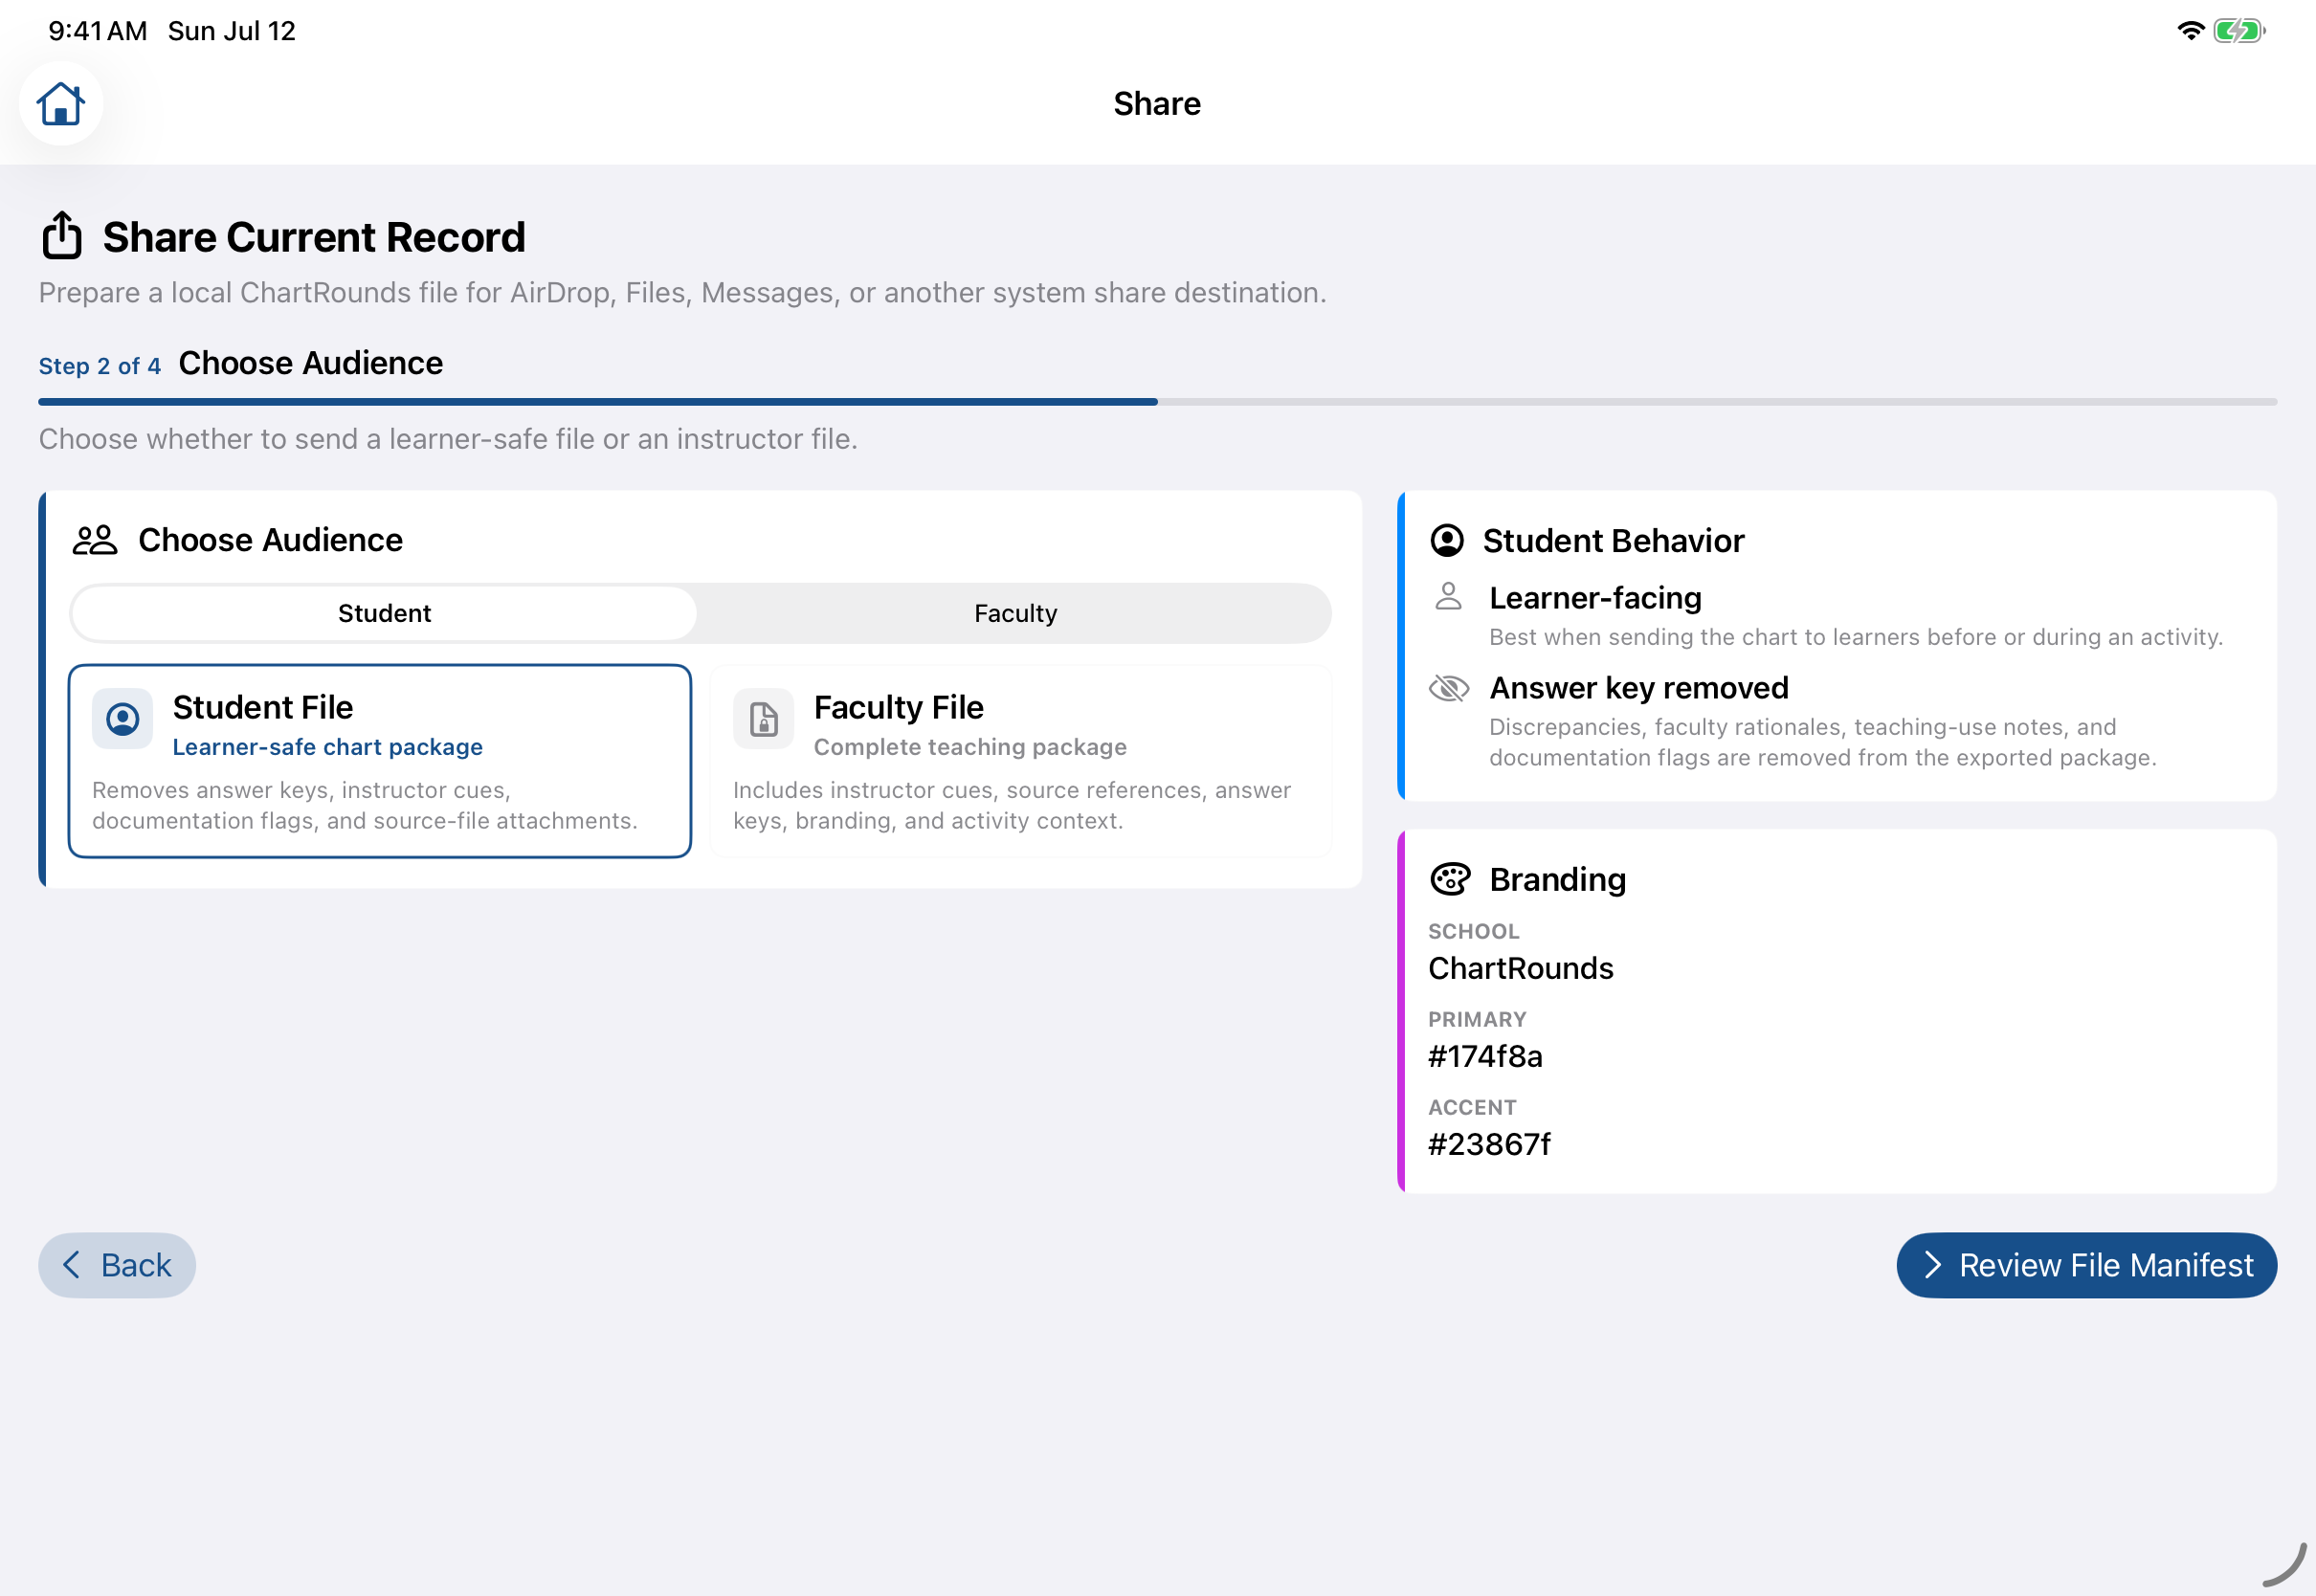The width and height of the screenshot is (2316, 1596).
Task: Click the accent color value #23867f
Action: pyautogui.click(x=1489, y=1145)
